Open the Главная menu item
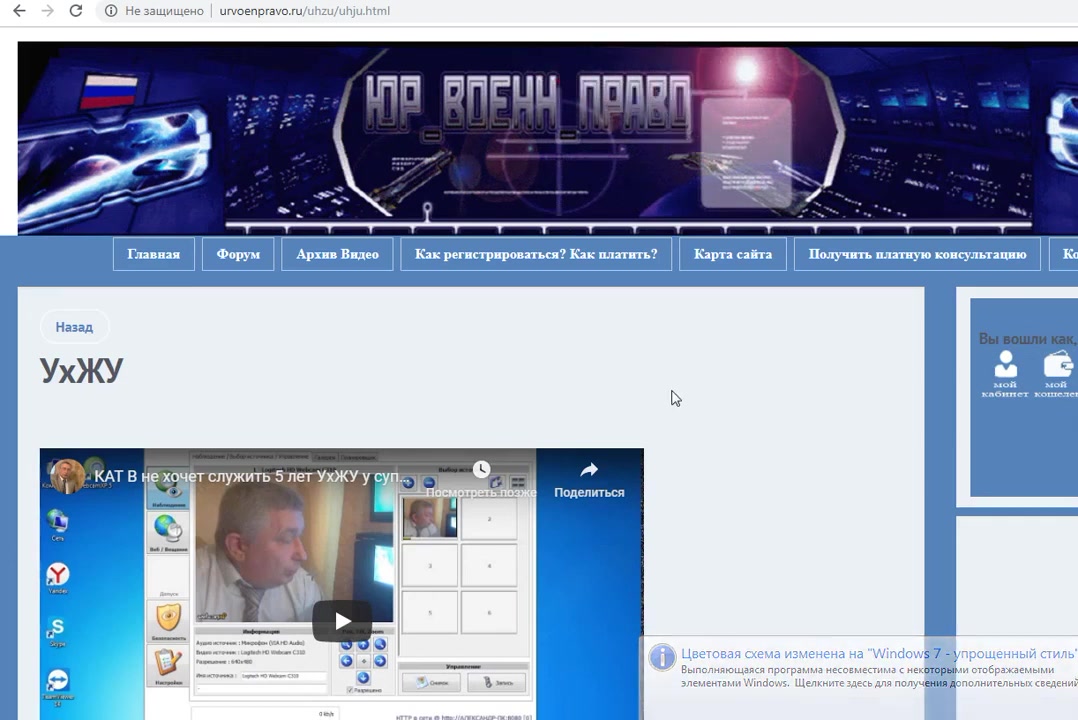This screenshot has height=720, width=1078. coord(153,254)
